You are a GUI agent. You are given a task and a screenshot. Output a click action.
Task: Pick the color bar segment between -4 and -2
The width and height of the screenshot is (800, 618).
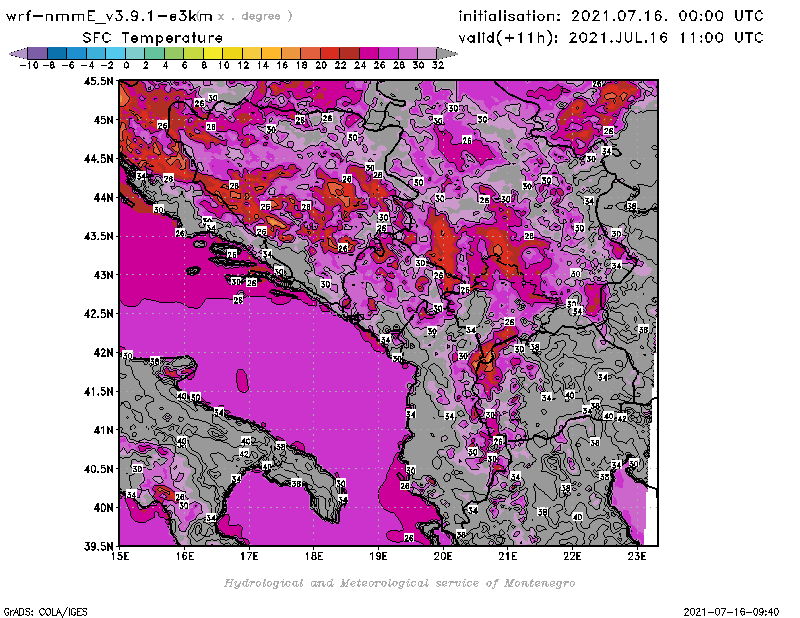(x=96, y=53)
